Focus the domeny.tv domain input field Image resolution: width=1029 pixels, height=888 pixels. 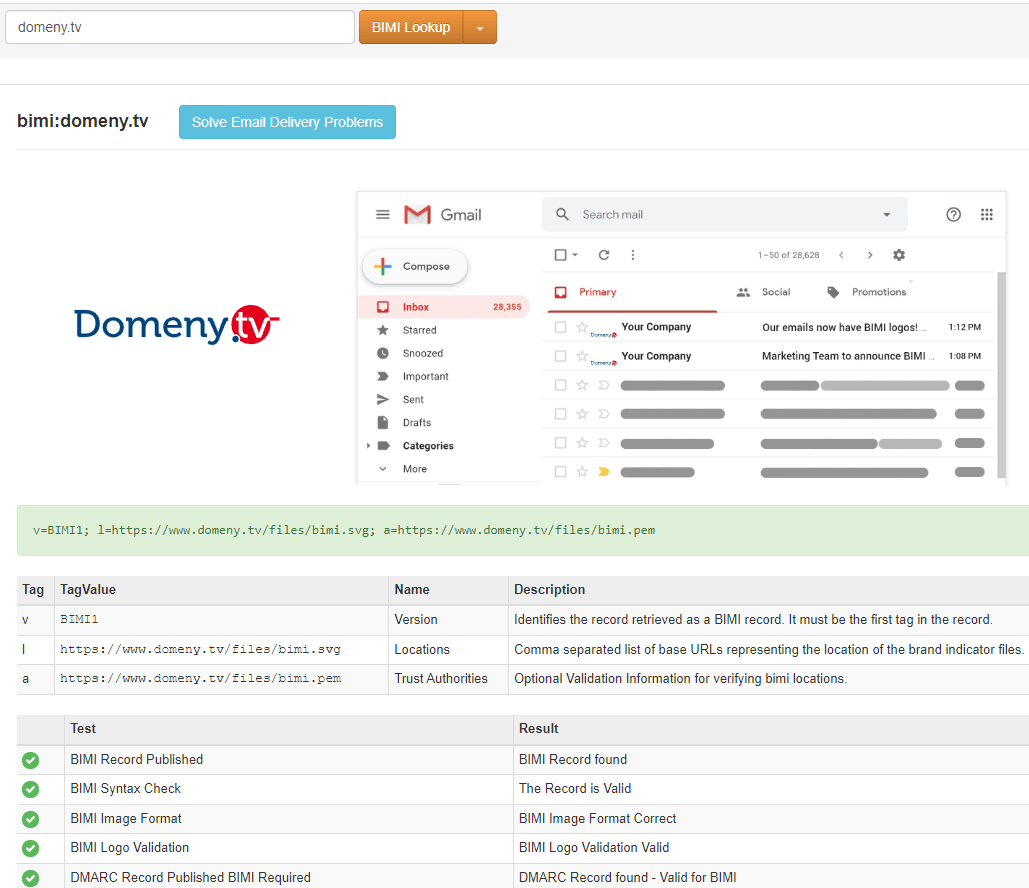click(180, 28)
